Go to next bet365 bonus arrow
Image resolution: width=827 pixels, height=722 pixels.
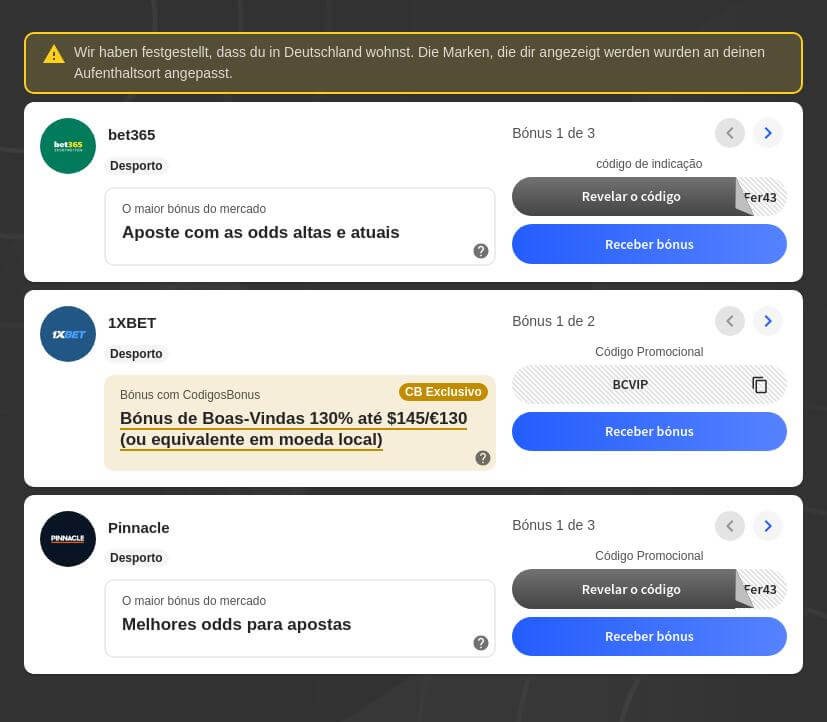pos(768,133)
